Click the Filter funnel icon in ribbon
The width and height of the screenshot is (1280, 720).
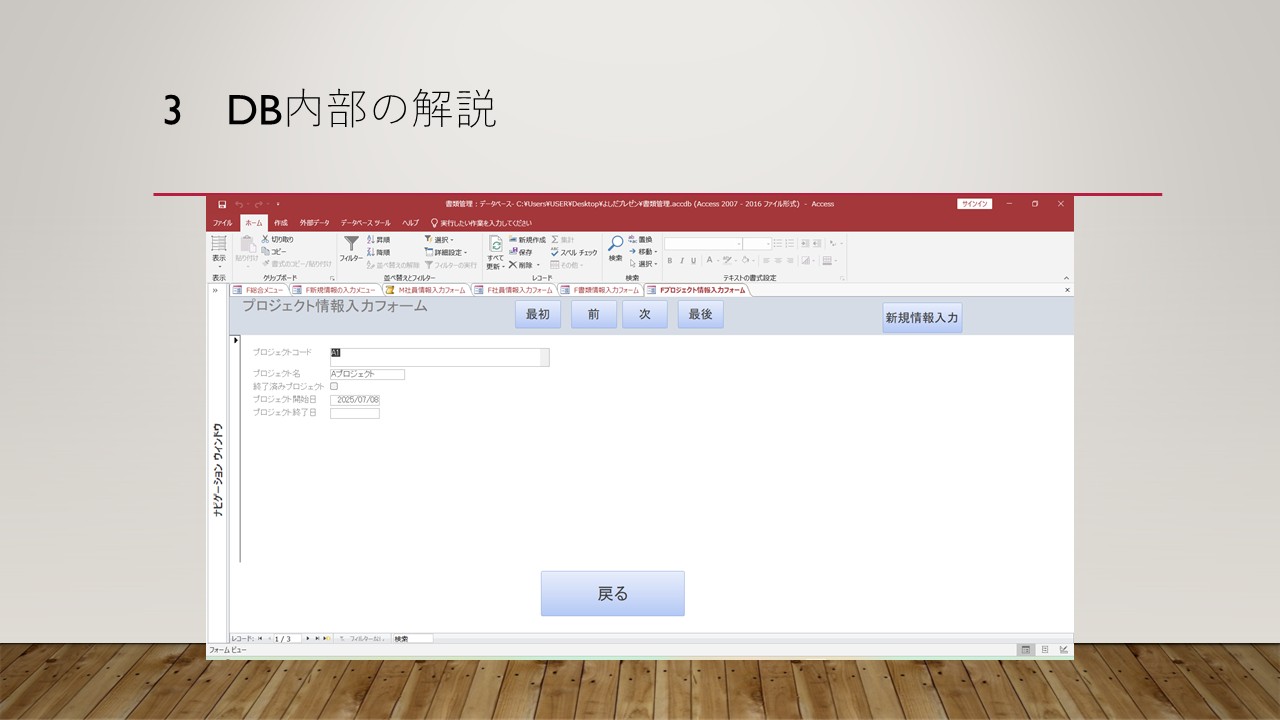click(x=351, y=244)
